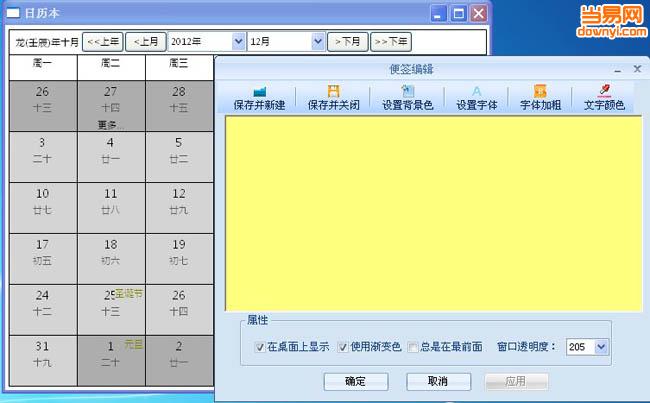Screen dimensions: 650x403
Task: Go to previous year with <<上年
Action: [103, 42]
